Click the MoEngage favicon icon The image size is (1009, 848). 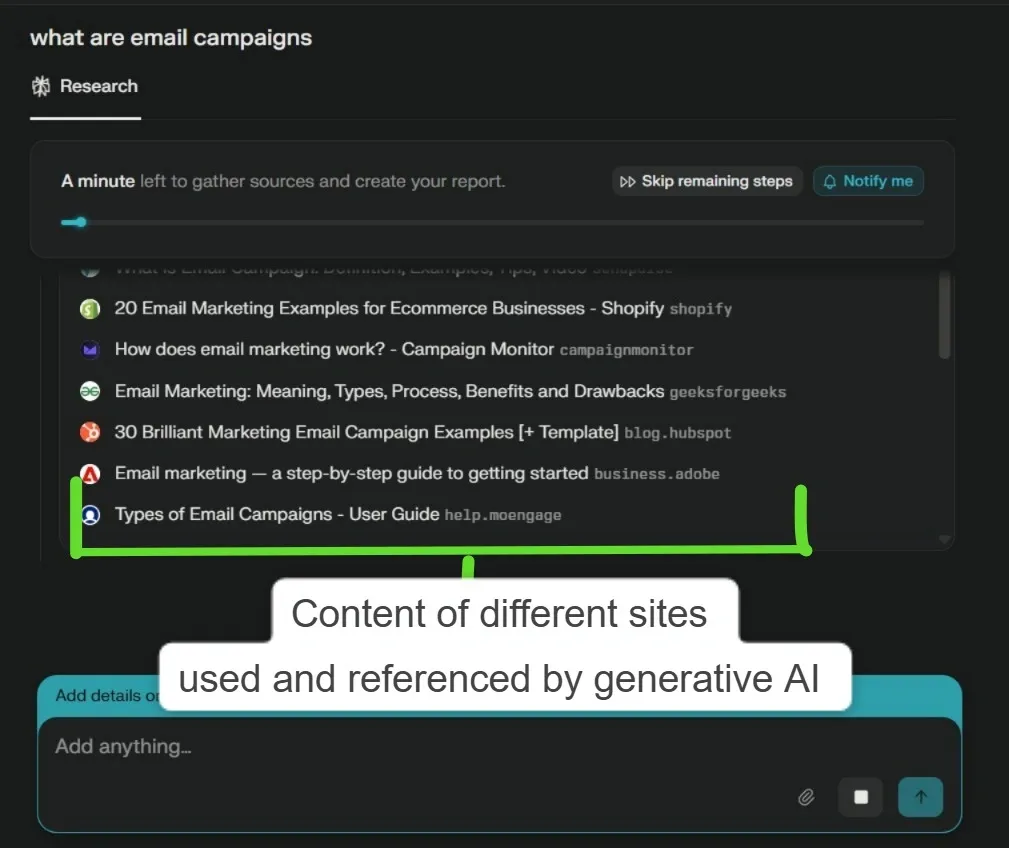point(90,515)
